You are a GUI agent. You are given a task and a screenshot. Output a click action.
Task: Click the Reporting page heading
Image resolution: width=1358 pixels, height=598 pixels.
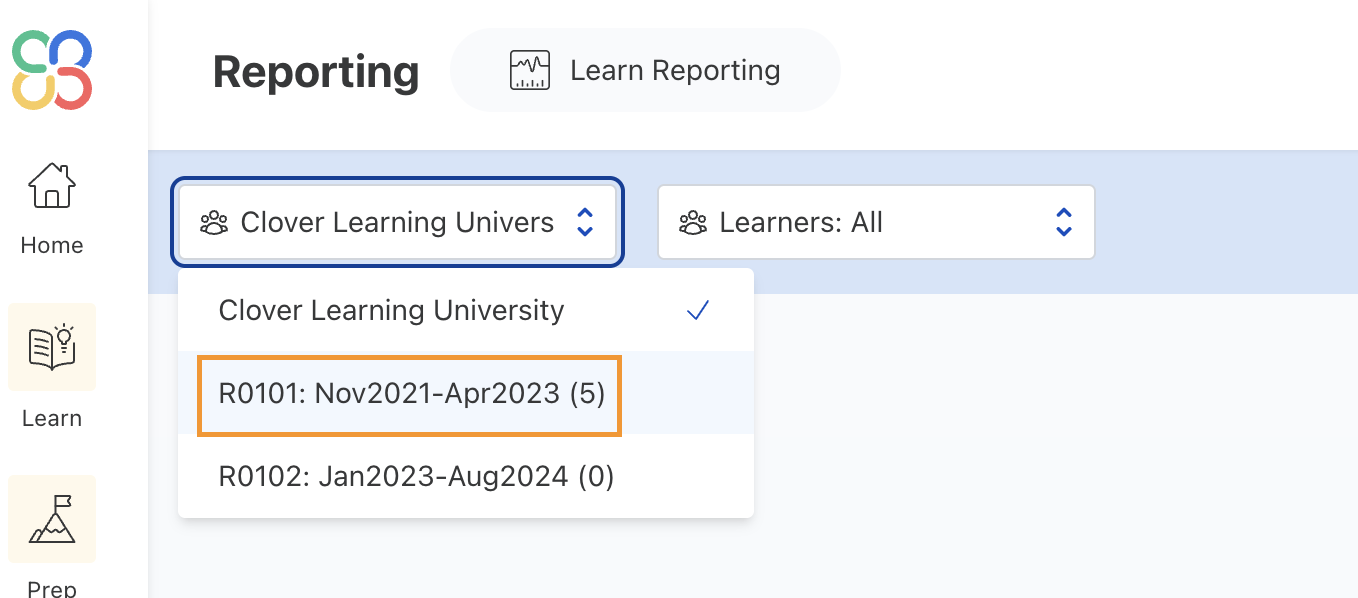coord(316,72)
